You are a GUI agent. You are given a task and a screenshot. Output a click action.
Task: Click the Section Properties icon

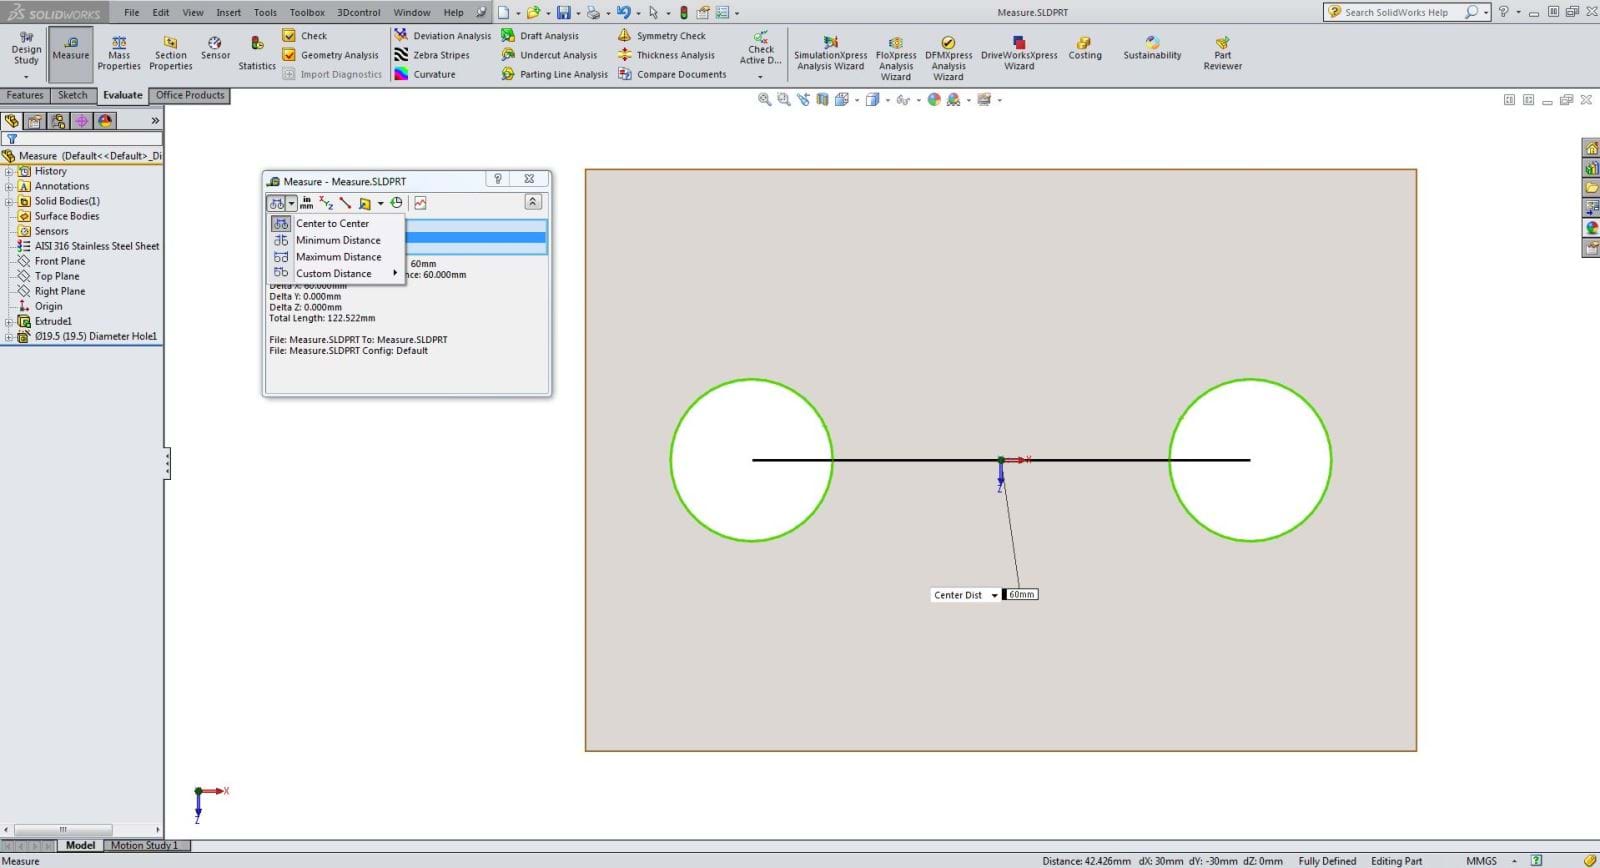170,53
